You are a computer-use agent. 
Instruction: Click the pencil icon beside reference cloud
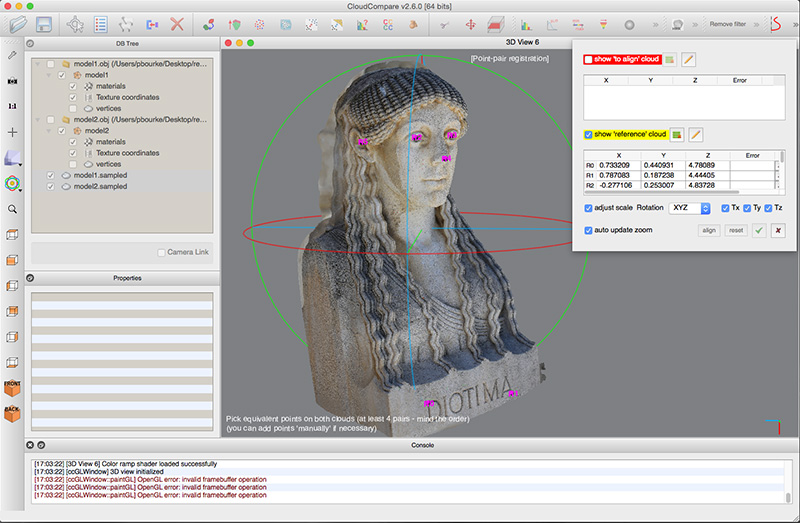(x=695, y=135)
